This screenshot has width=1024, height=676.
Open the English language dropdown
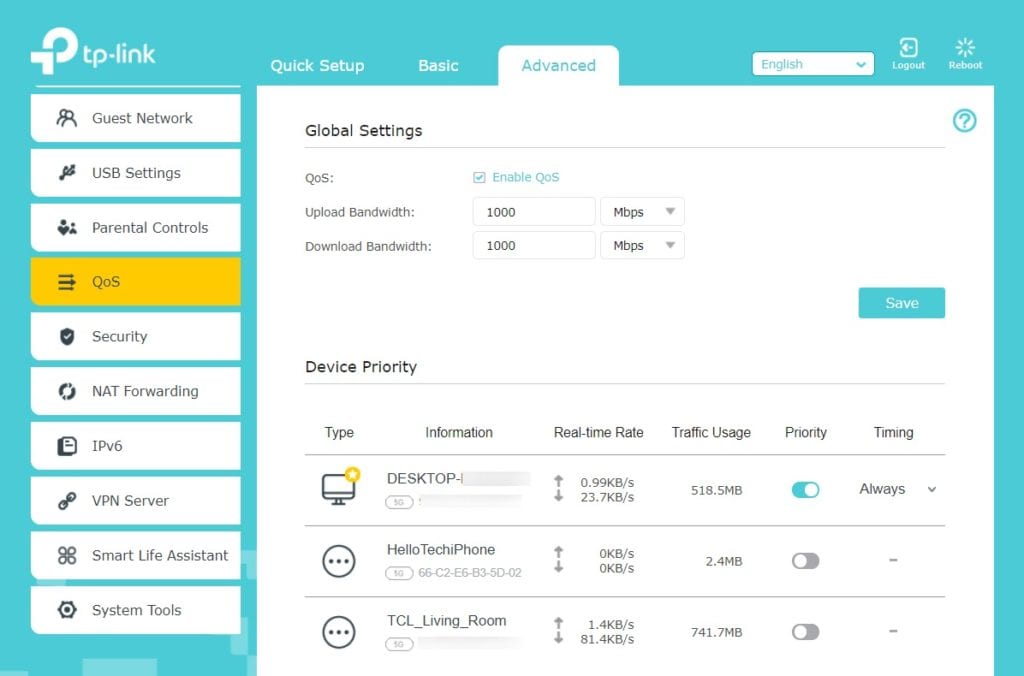(x=813, y=64)
